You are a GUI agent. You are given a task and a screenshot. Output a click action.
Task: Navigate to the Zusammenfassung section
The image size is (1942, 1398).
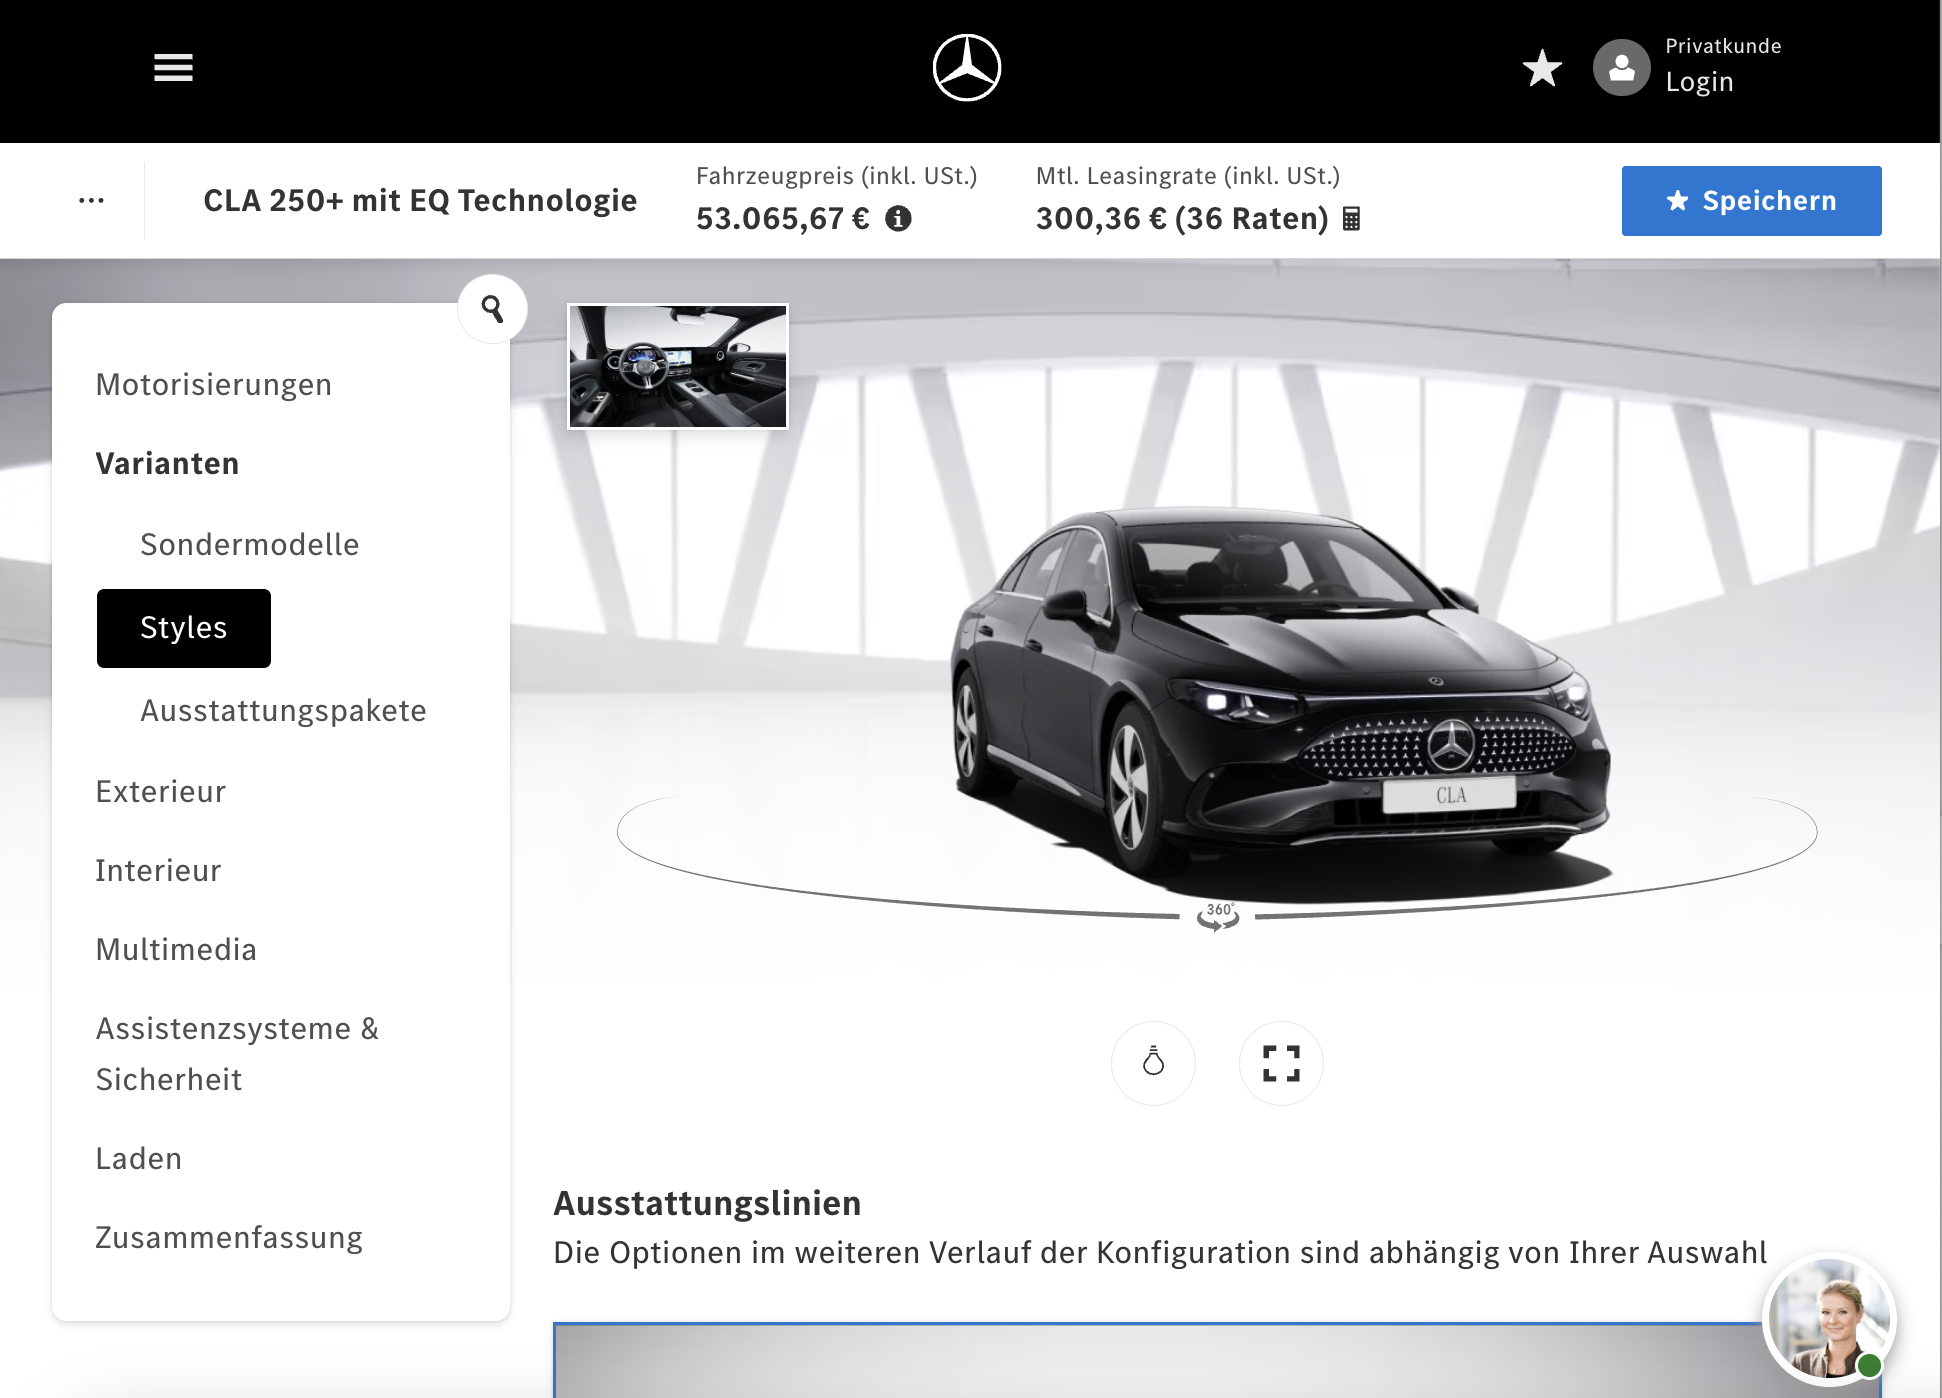[x=229, y=1238]
